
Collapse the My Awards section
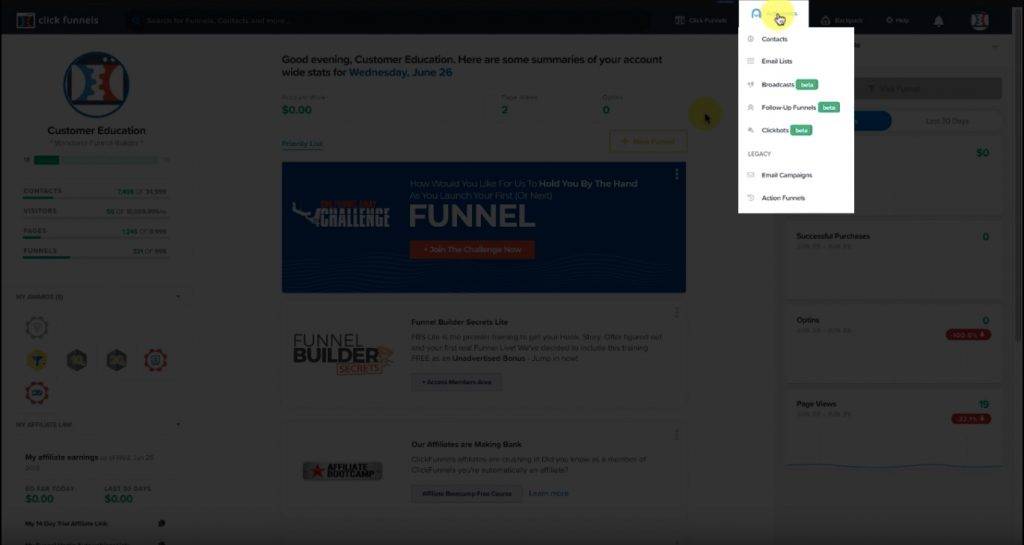[x=178, y=297]
